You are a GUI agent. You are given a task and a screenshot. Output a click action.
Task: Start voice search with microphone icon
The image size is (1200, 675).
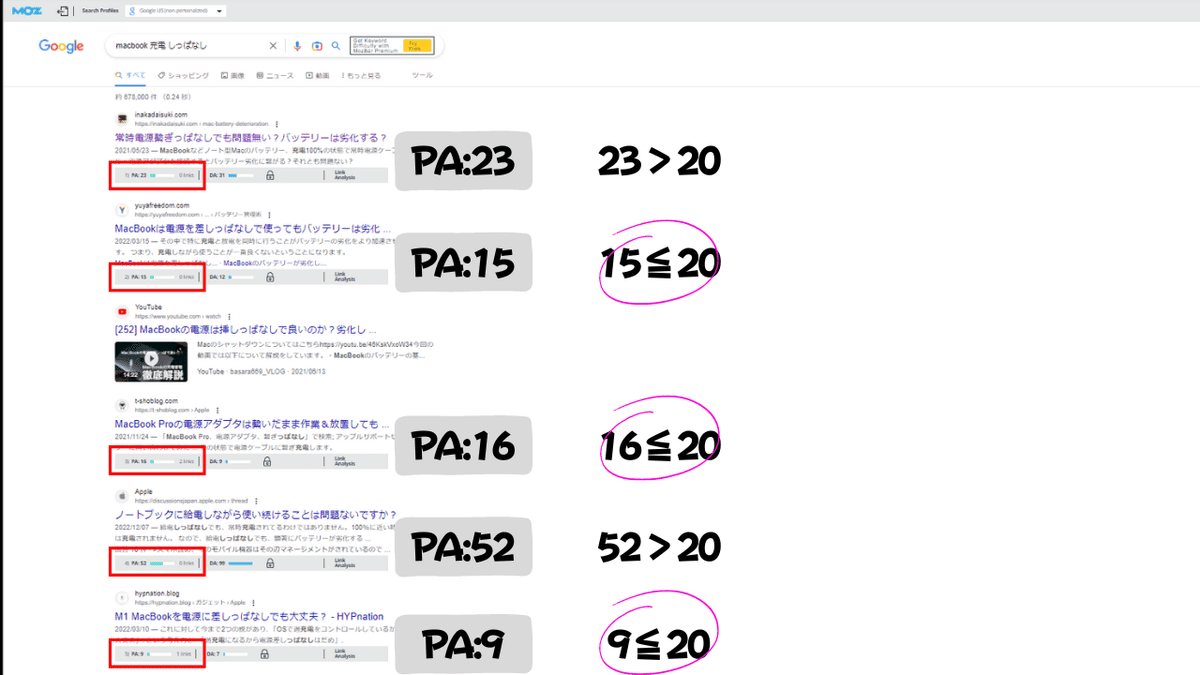(x=297, y=46)
